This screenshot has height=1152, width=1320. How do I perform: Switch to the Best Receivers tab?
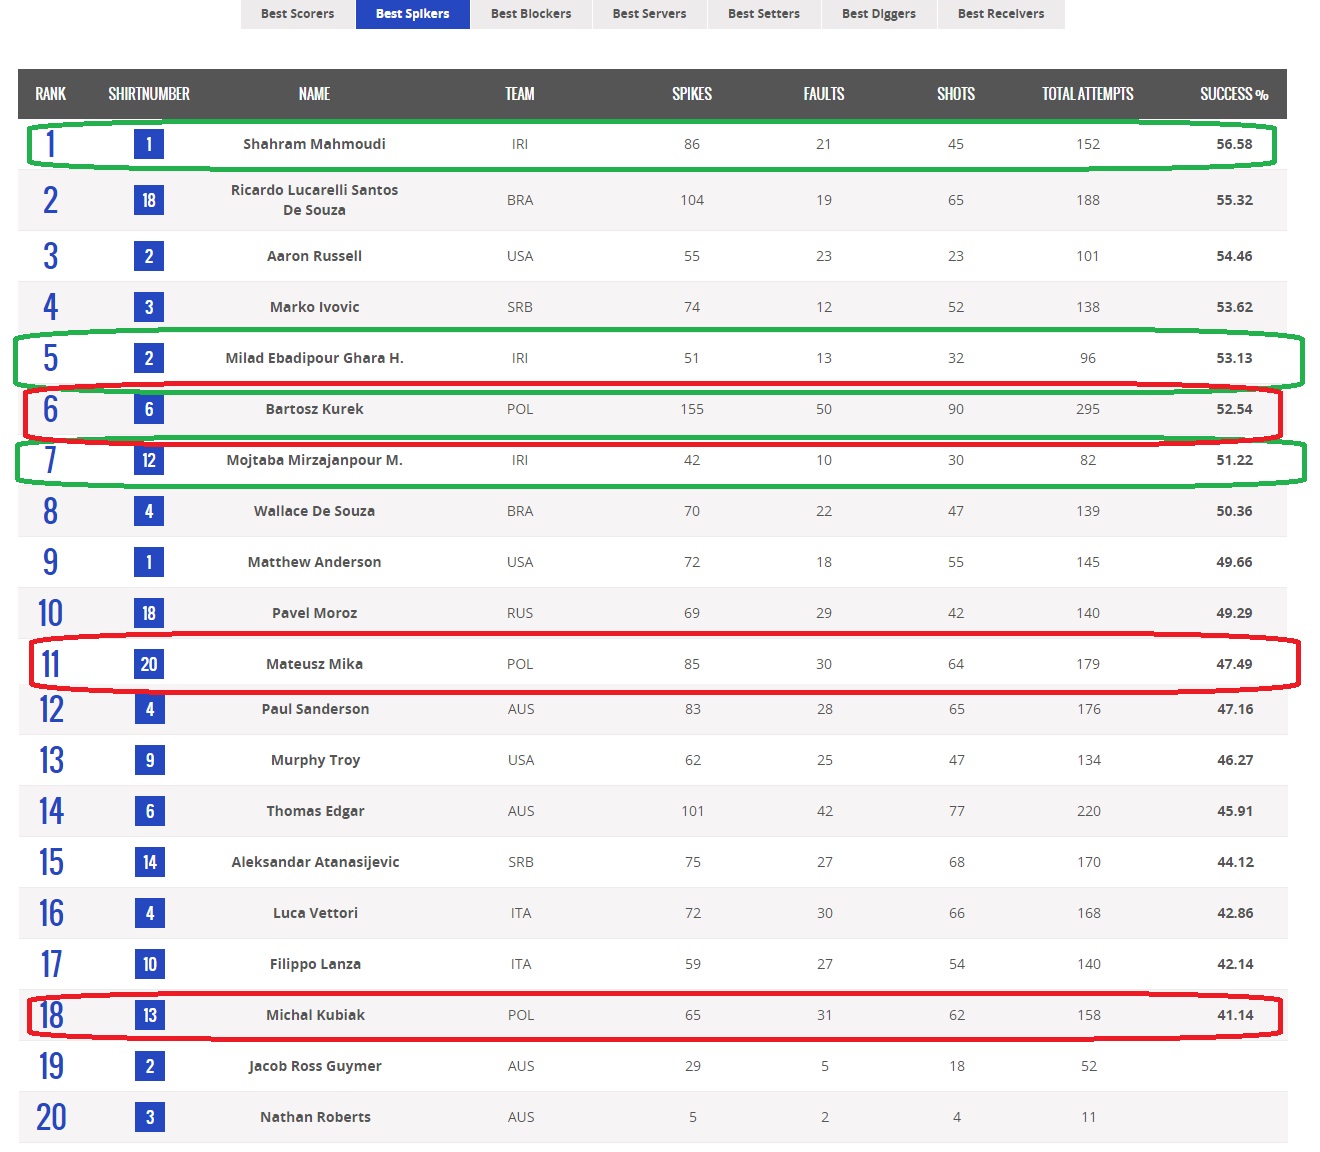pos(1000,14)
